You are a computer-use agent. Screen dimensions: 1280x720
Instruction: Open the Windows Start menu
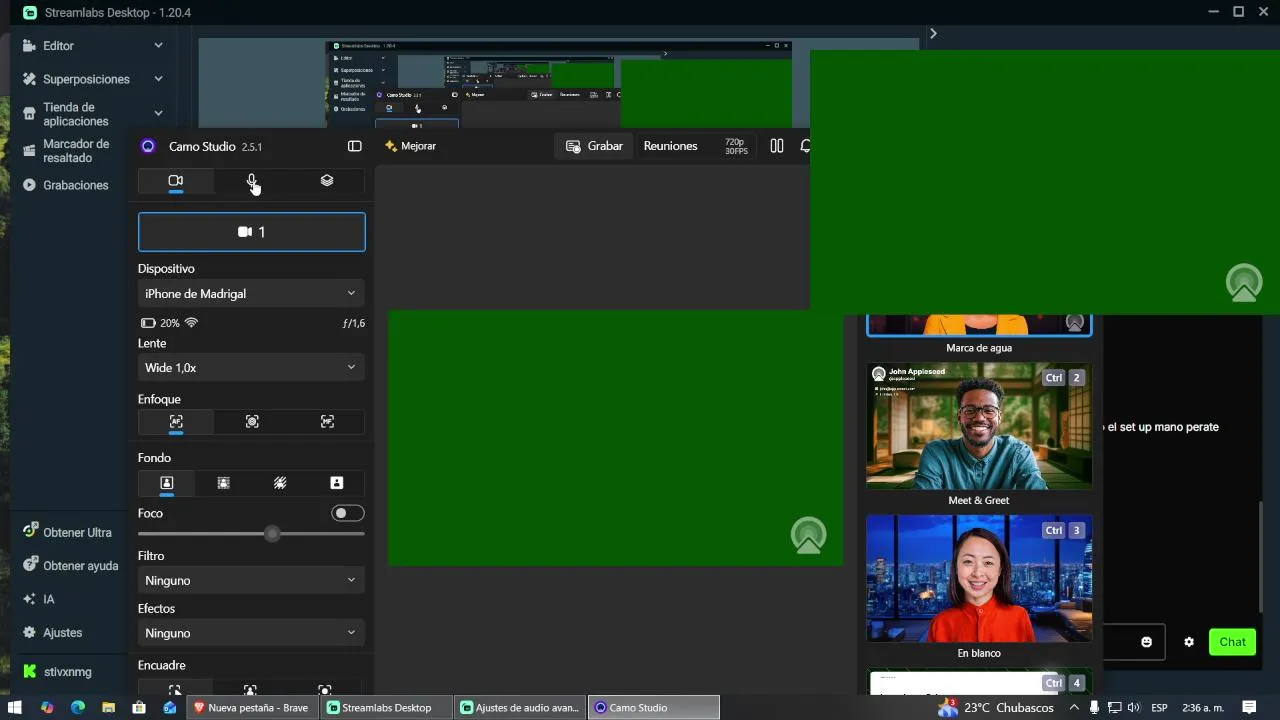tap(15, 707)
